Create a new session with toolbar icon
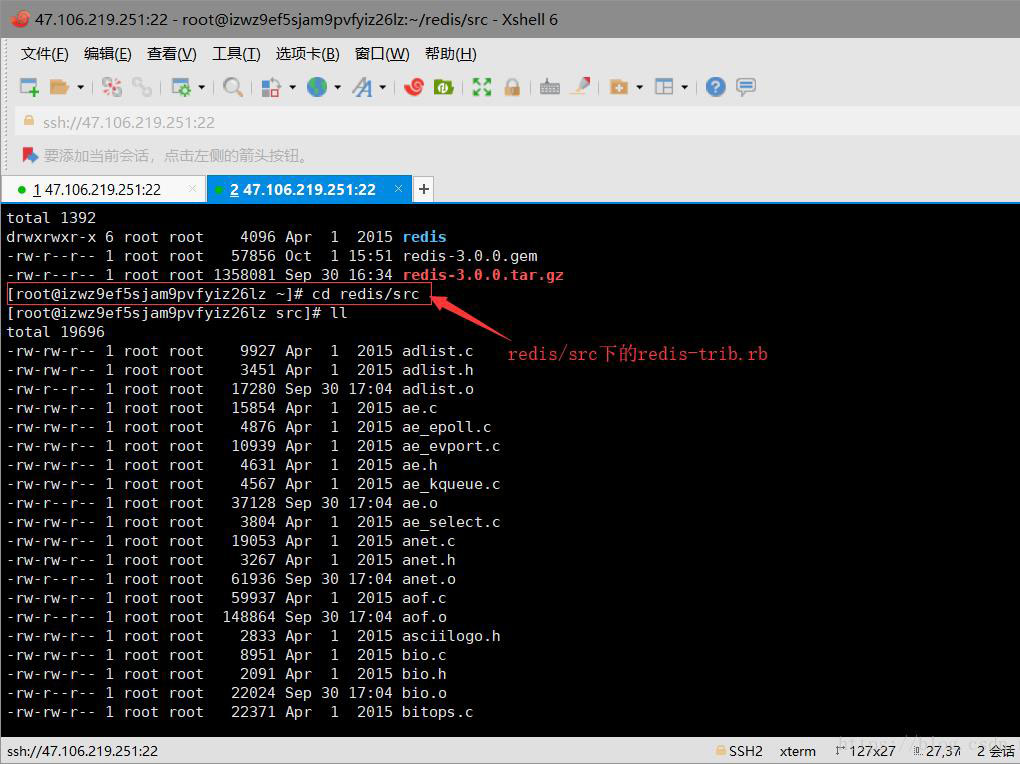The height and width of the screenshot is (764, 1020). [x=29, y=87]
